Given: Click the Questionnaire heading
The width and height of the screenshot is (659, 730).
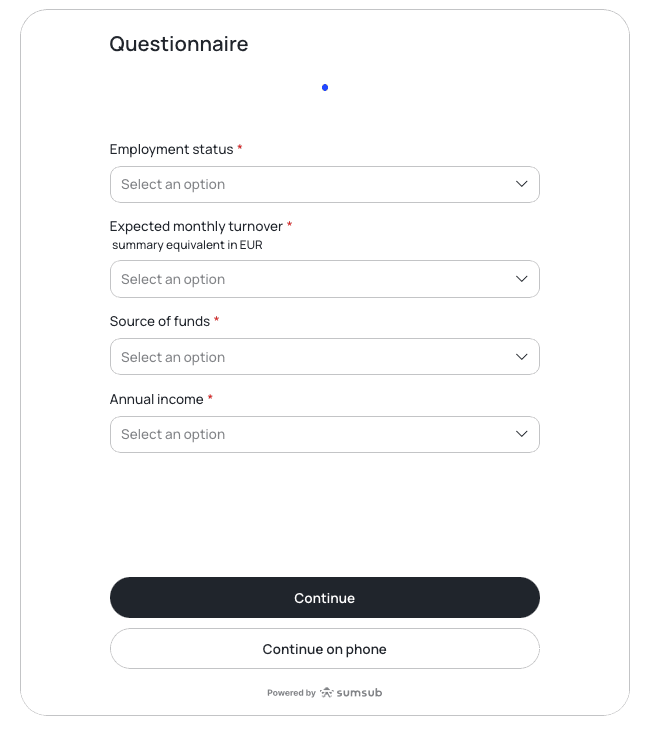Looking at the screenshot, I should [x=179, y=44].
